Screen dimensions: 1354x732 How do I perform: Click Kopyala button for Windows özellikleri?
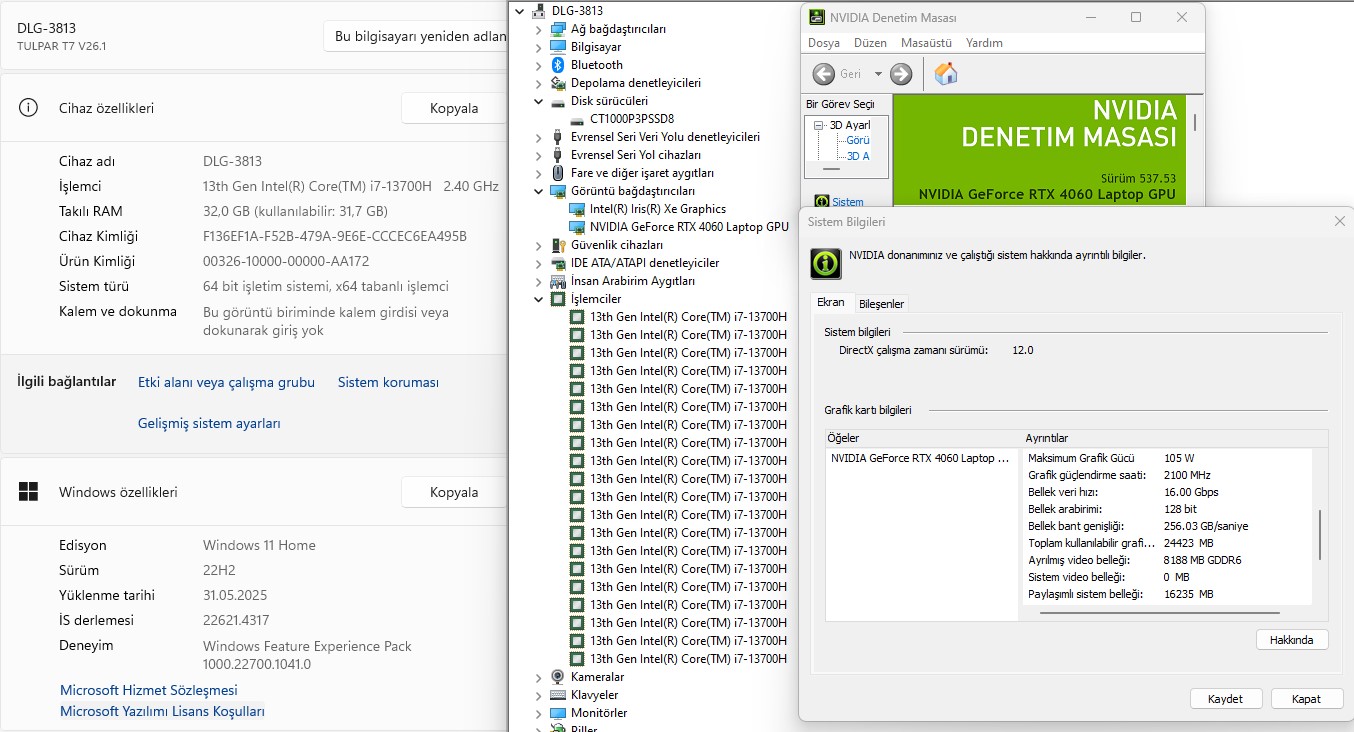454,492
